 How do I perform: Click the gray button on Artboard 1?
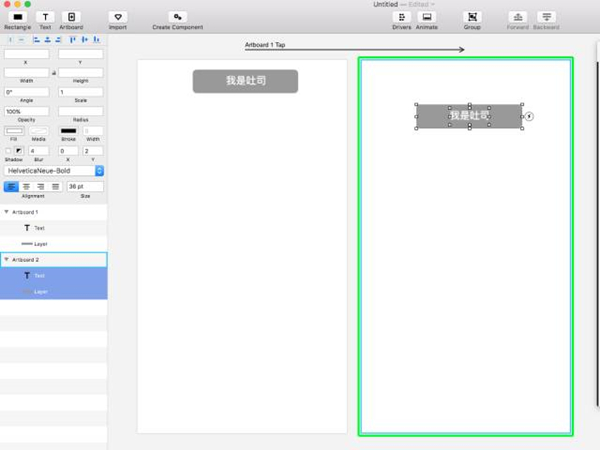(245, 81)
